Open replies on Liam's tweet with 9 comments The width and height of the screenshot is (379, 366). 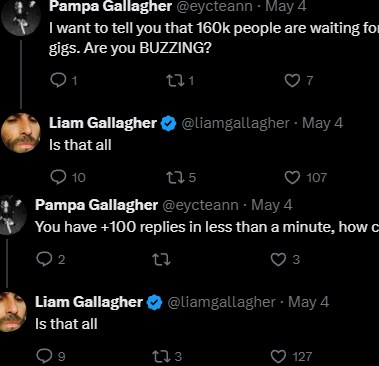coord(44,356)
